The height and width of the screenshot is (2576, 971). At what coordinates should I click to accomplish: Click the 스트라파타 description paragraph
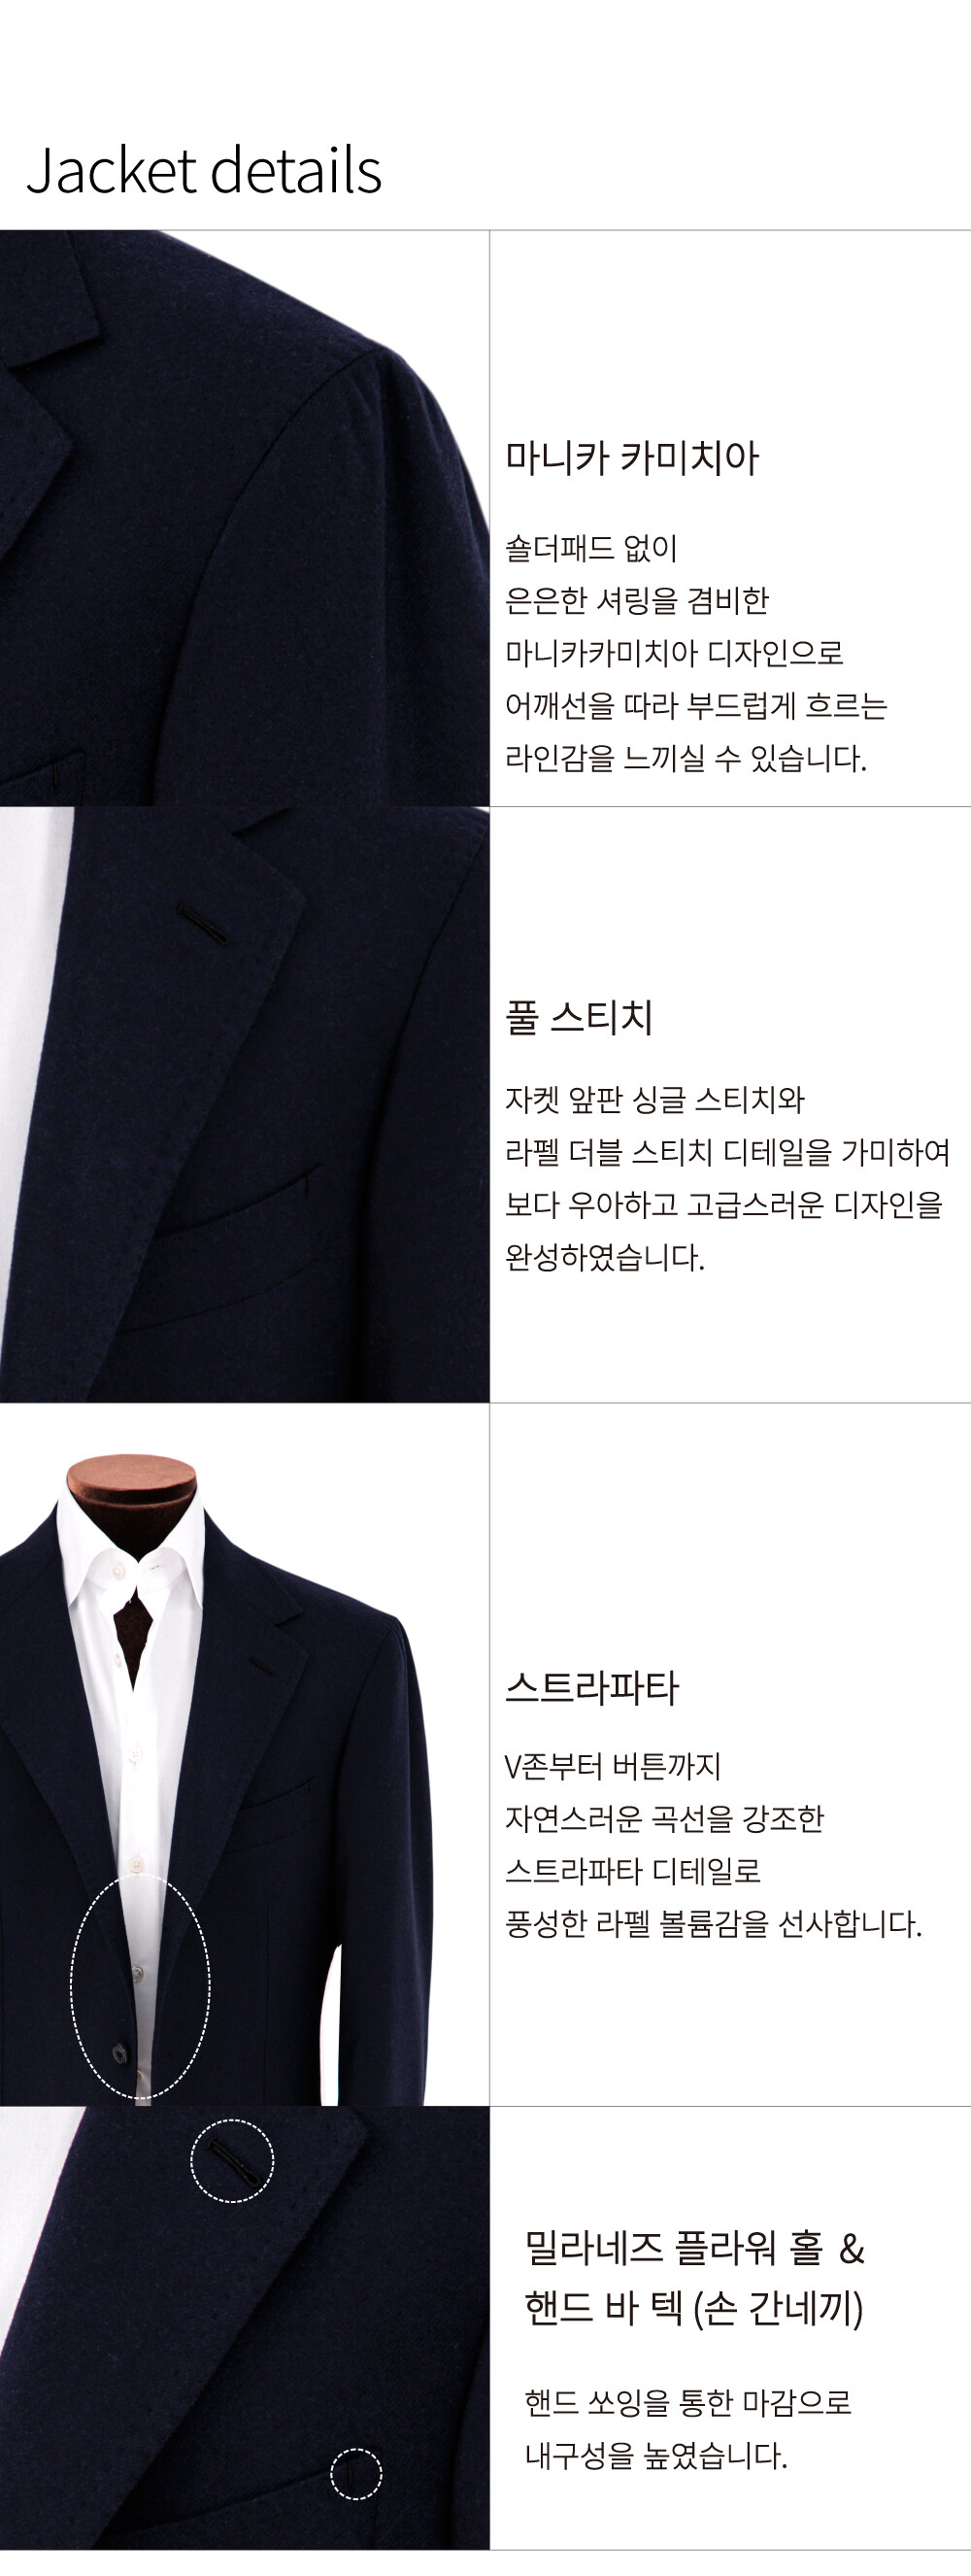pos(713,1844)
